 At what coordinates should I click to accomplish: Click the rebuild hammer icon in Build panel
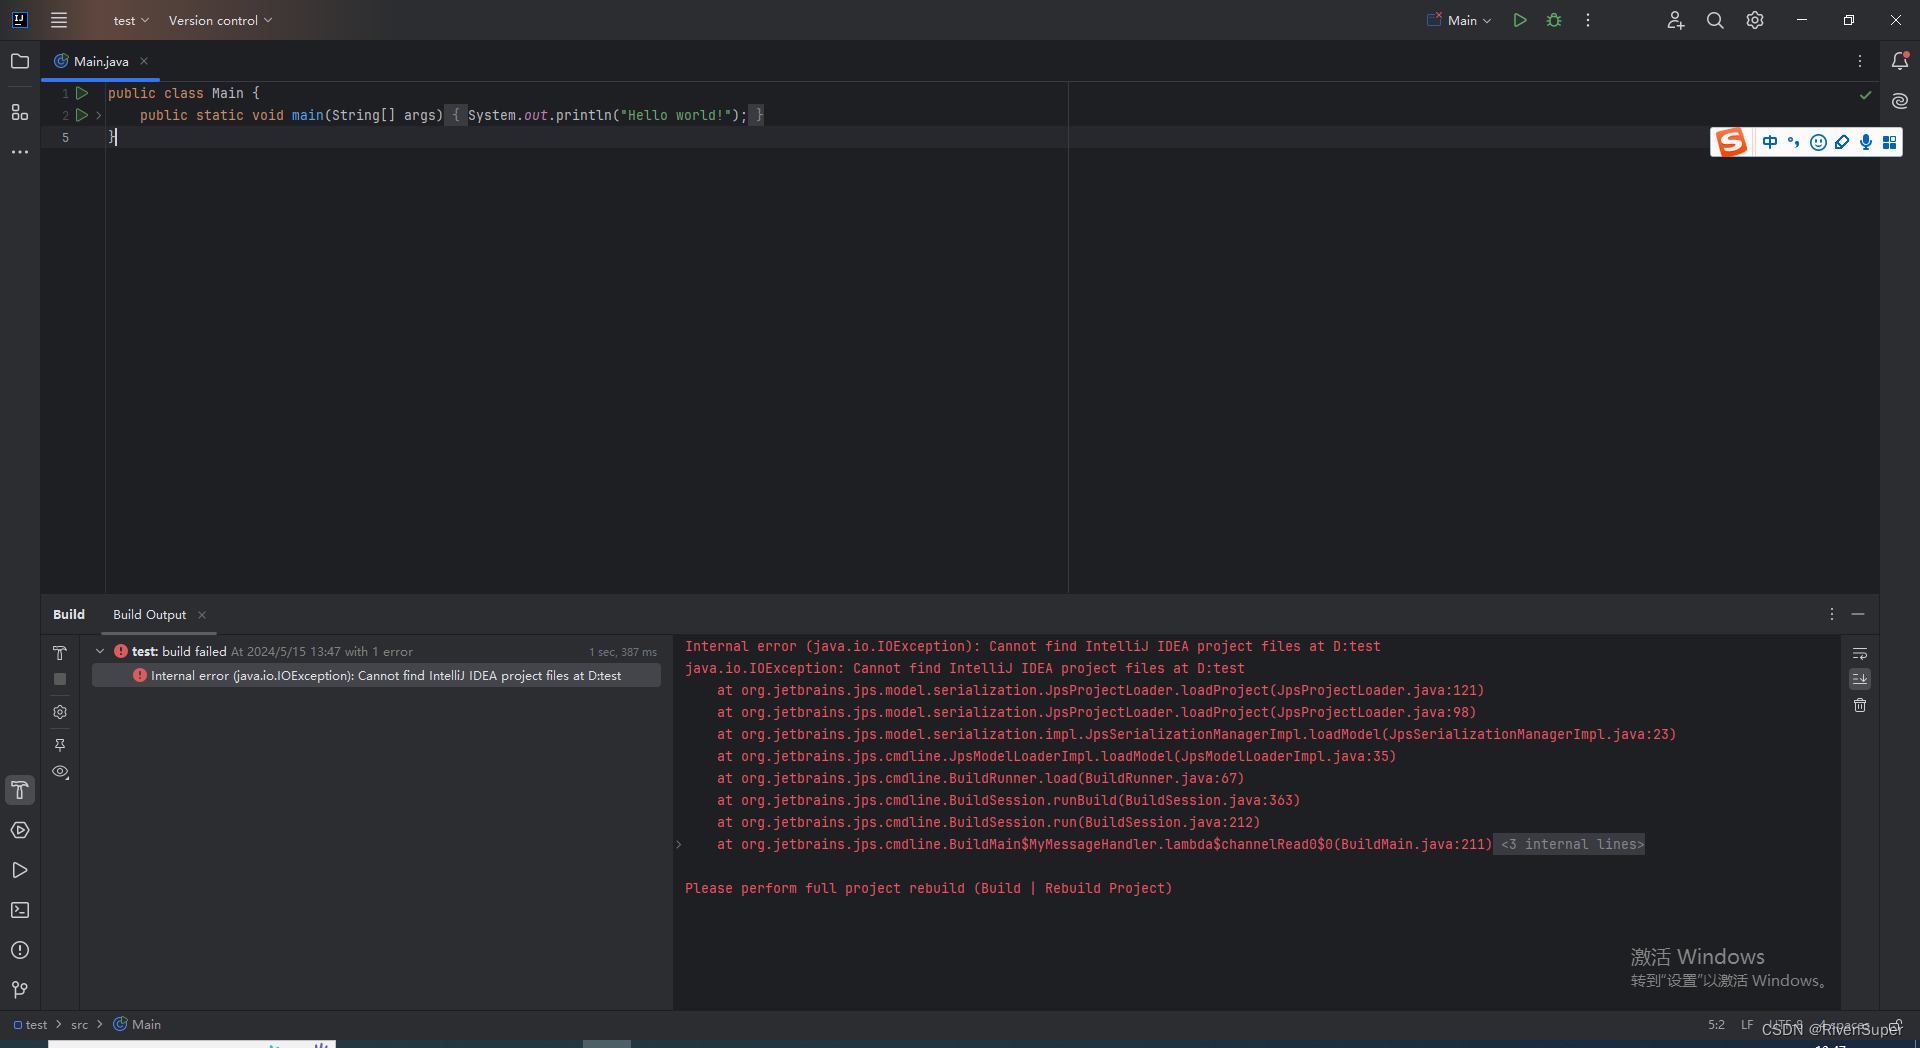coord(60,653)
